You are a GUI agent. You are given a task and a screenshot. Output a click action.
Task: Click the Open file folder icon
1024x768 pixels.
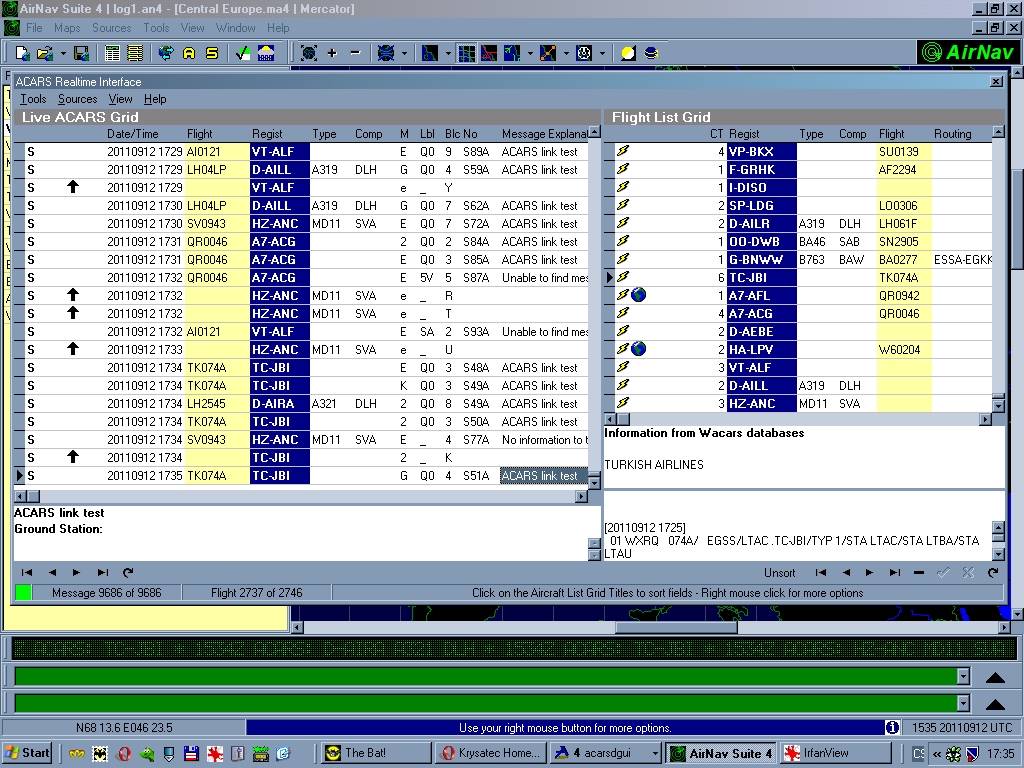(44, 53)
